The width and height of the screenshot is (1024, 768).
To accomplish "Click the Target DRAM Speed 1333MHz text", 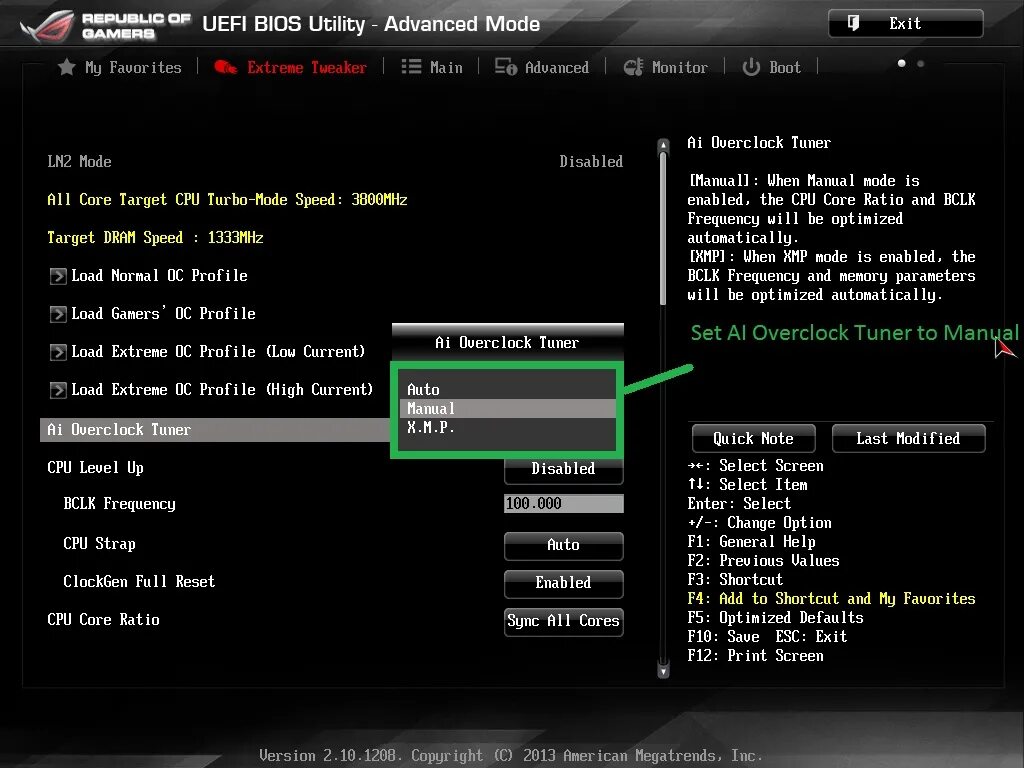I will [x=155, y=237].
